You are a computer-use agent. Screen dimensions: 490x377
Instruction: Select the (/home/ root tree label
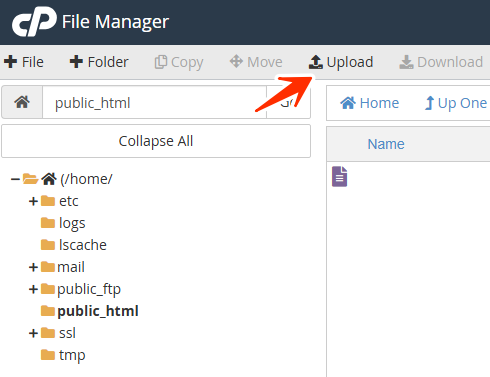(86, 179)
